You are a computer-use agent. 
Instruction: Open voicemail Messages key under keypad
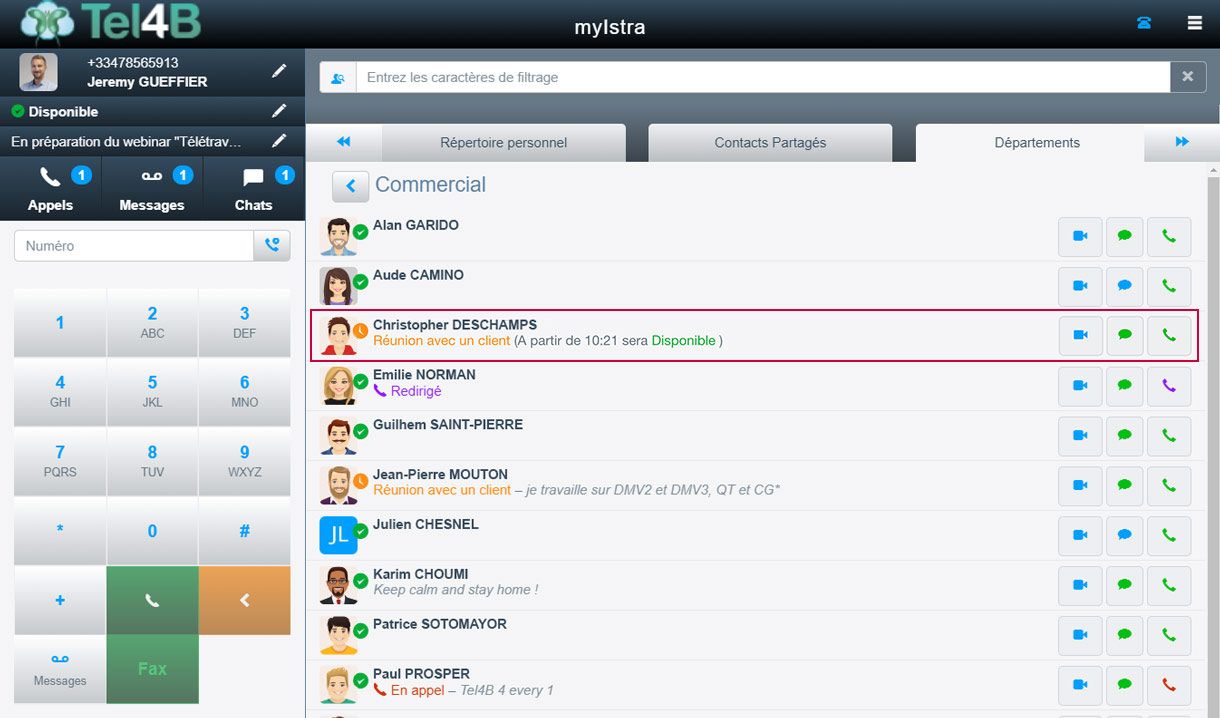tap(60, 669)
